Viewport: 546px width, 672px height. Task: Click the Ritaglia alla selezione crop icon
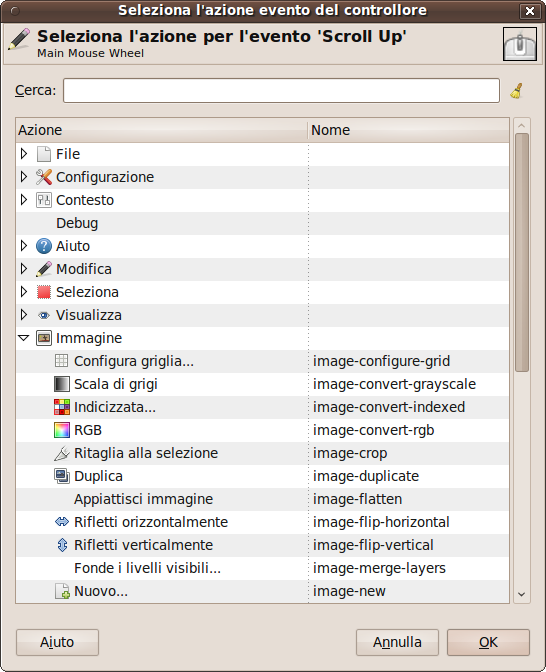click(x=62, y=453)
